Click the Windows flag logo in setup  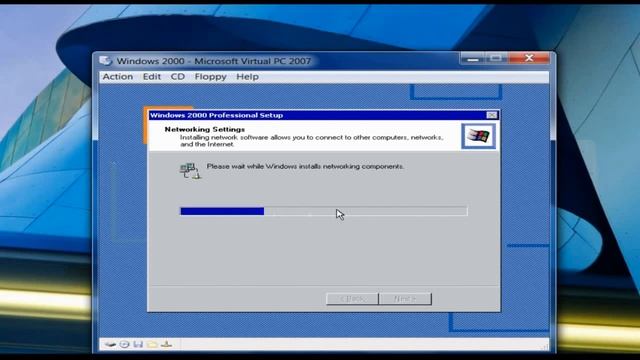click(x=478, y=136)
